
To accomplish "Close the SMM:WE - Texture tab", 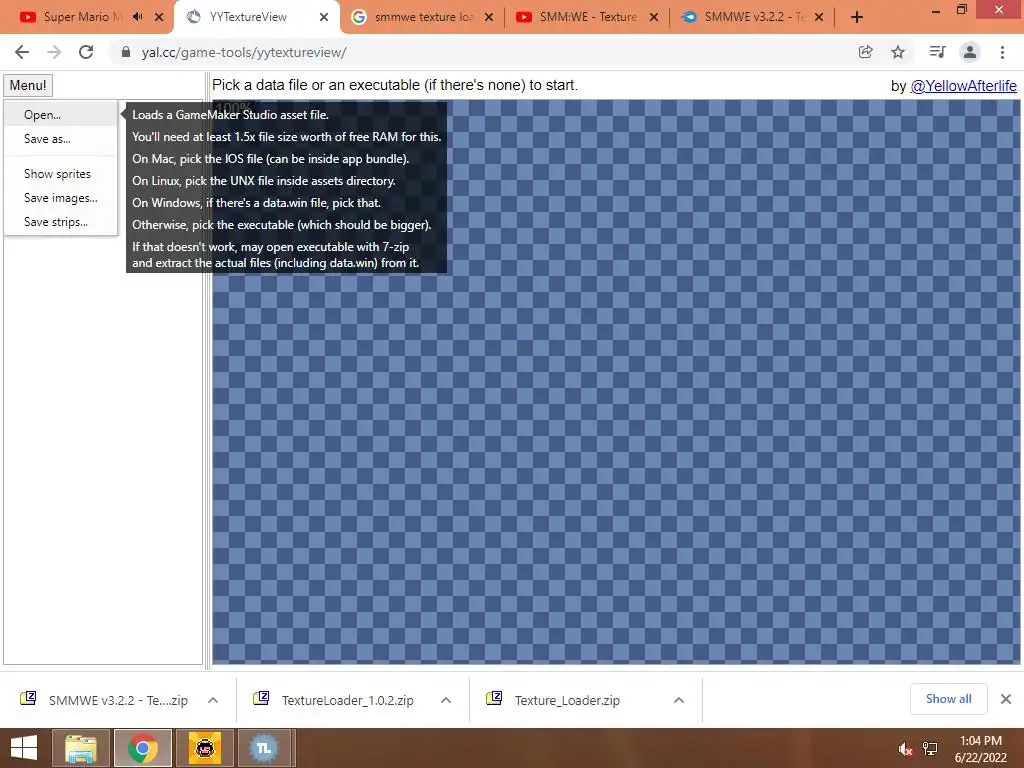I will [x=654, y=17].
